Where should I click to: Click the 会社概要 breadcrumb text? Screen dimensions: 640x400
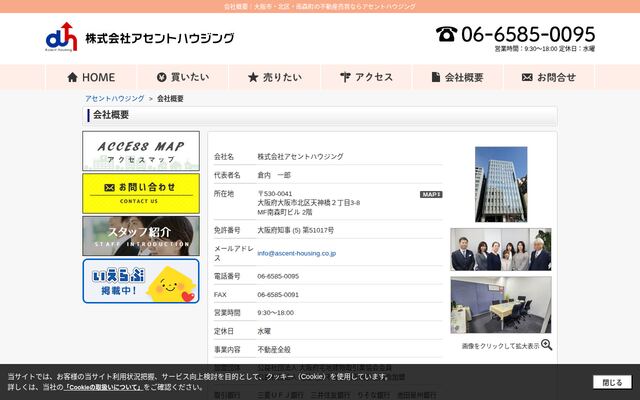tap(170, 98)
